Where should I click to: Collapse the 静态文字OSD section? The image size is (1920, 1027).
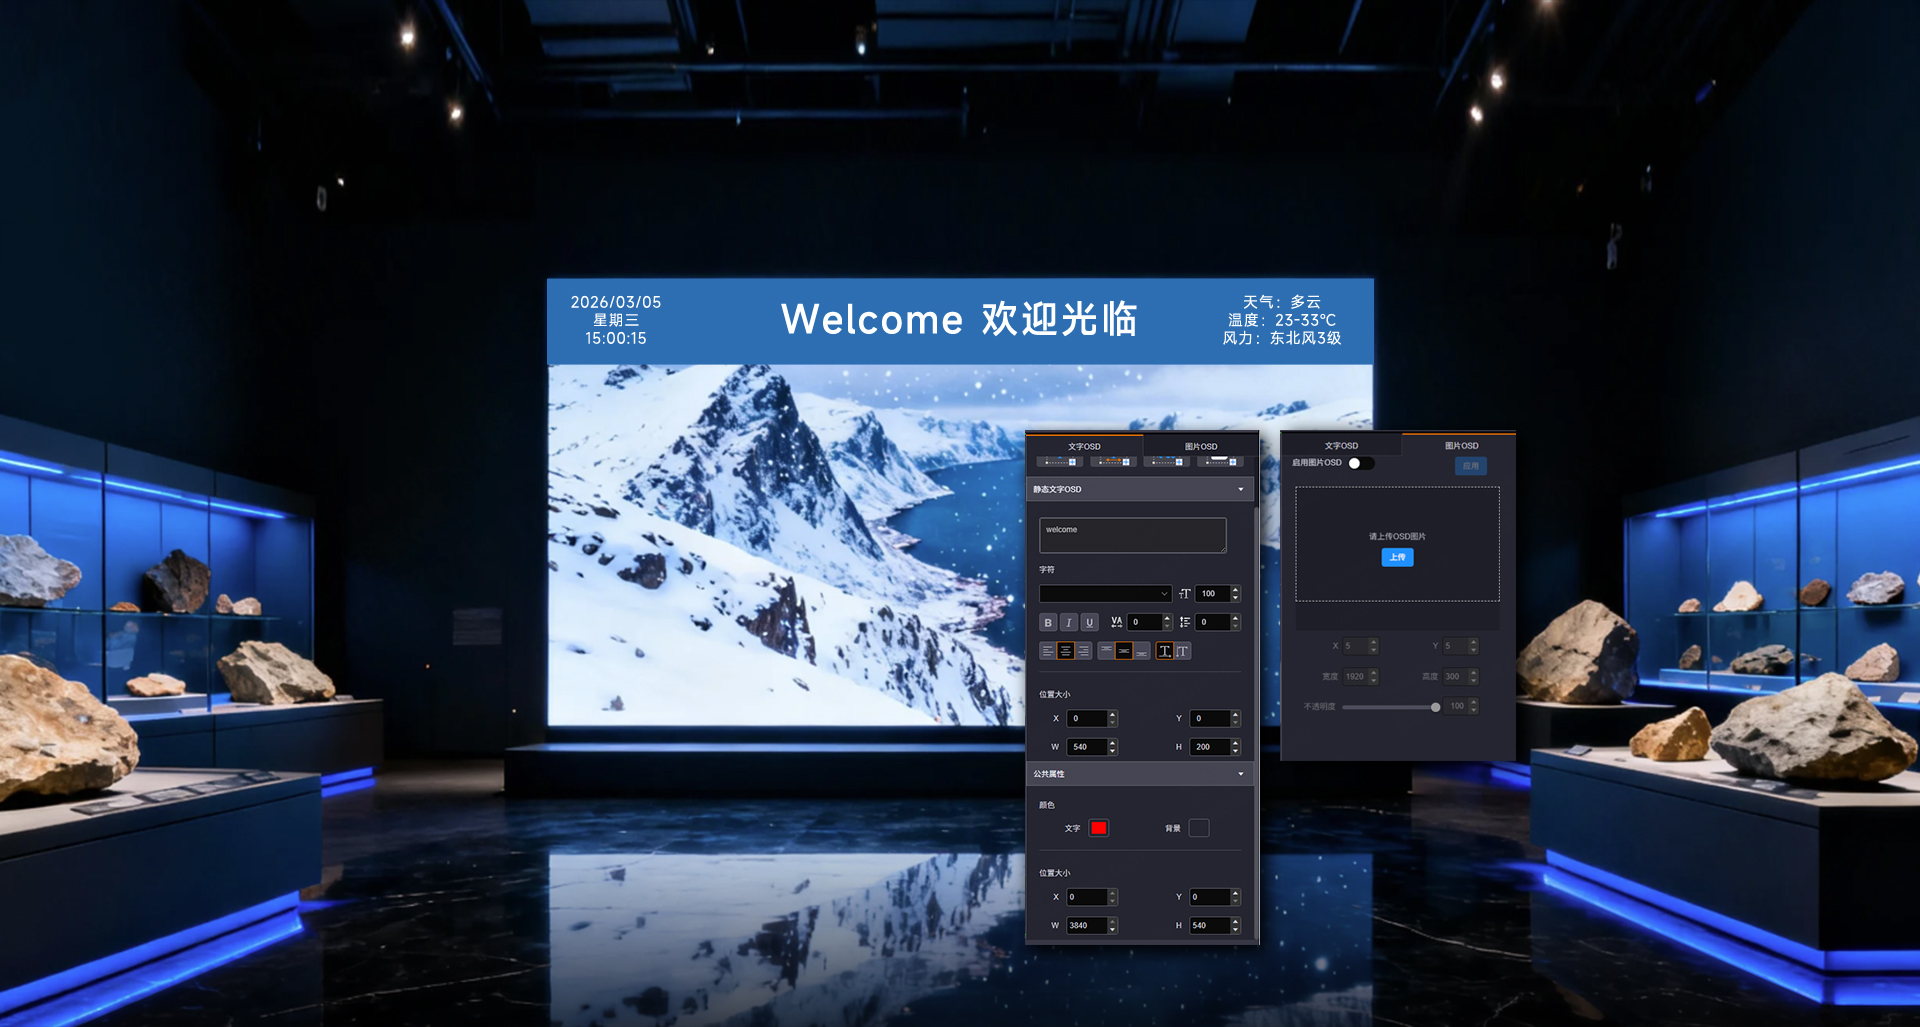coord(1241,490)
